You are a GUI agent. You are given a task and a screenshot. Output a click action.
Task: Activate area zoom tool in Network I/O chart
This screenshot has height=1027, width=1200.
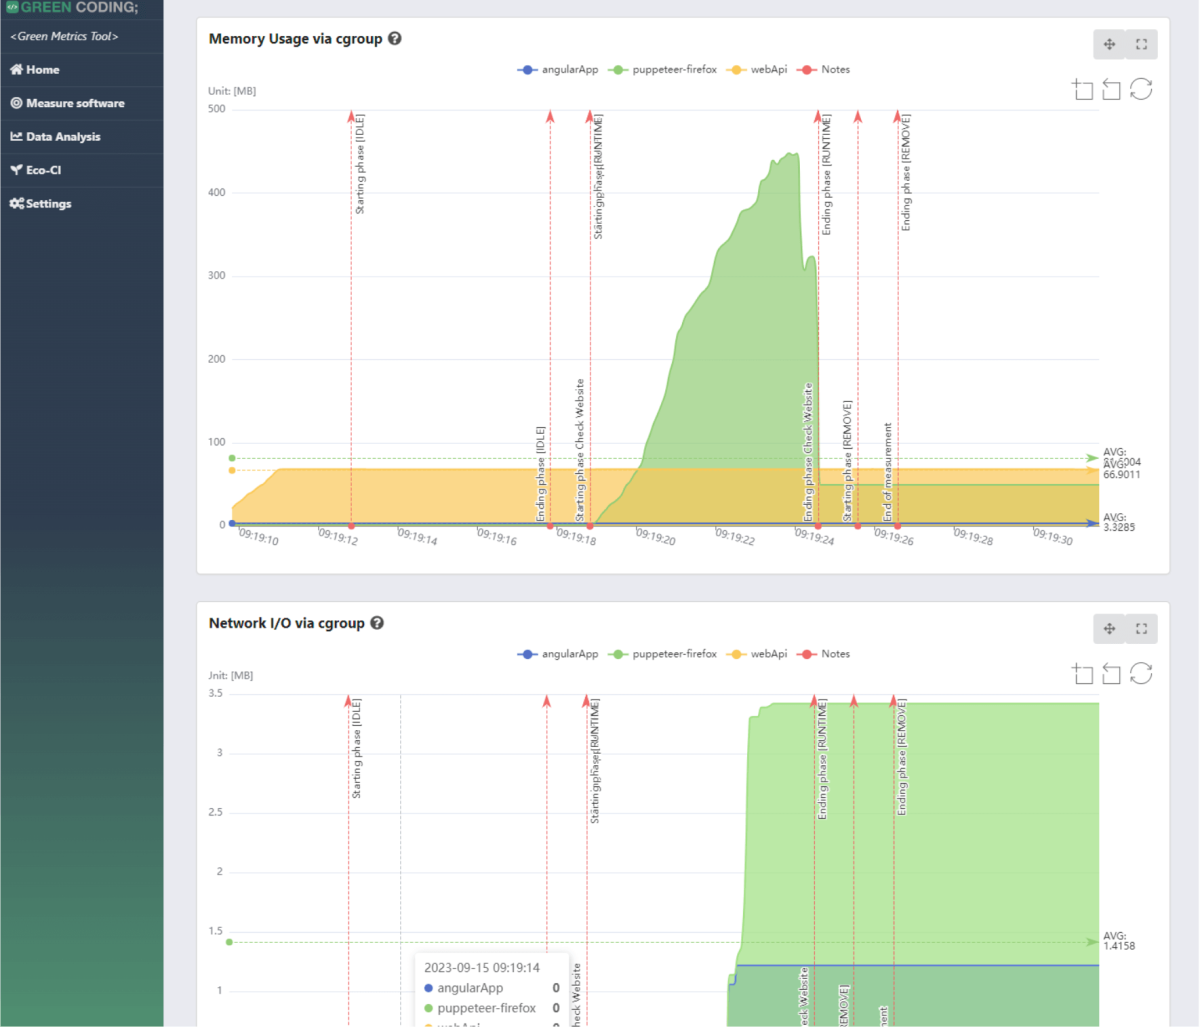pyautogui.click(x=1082, y=673)
